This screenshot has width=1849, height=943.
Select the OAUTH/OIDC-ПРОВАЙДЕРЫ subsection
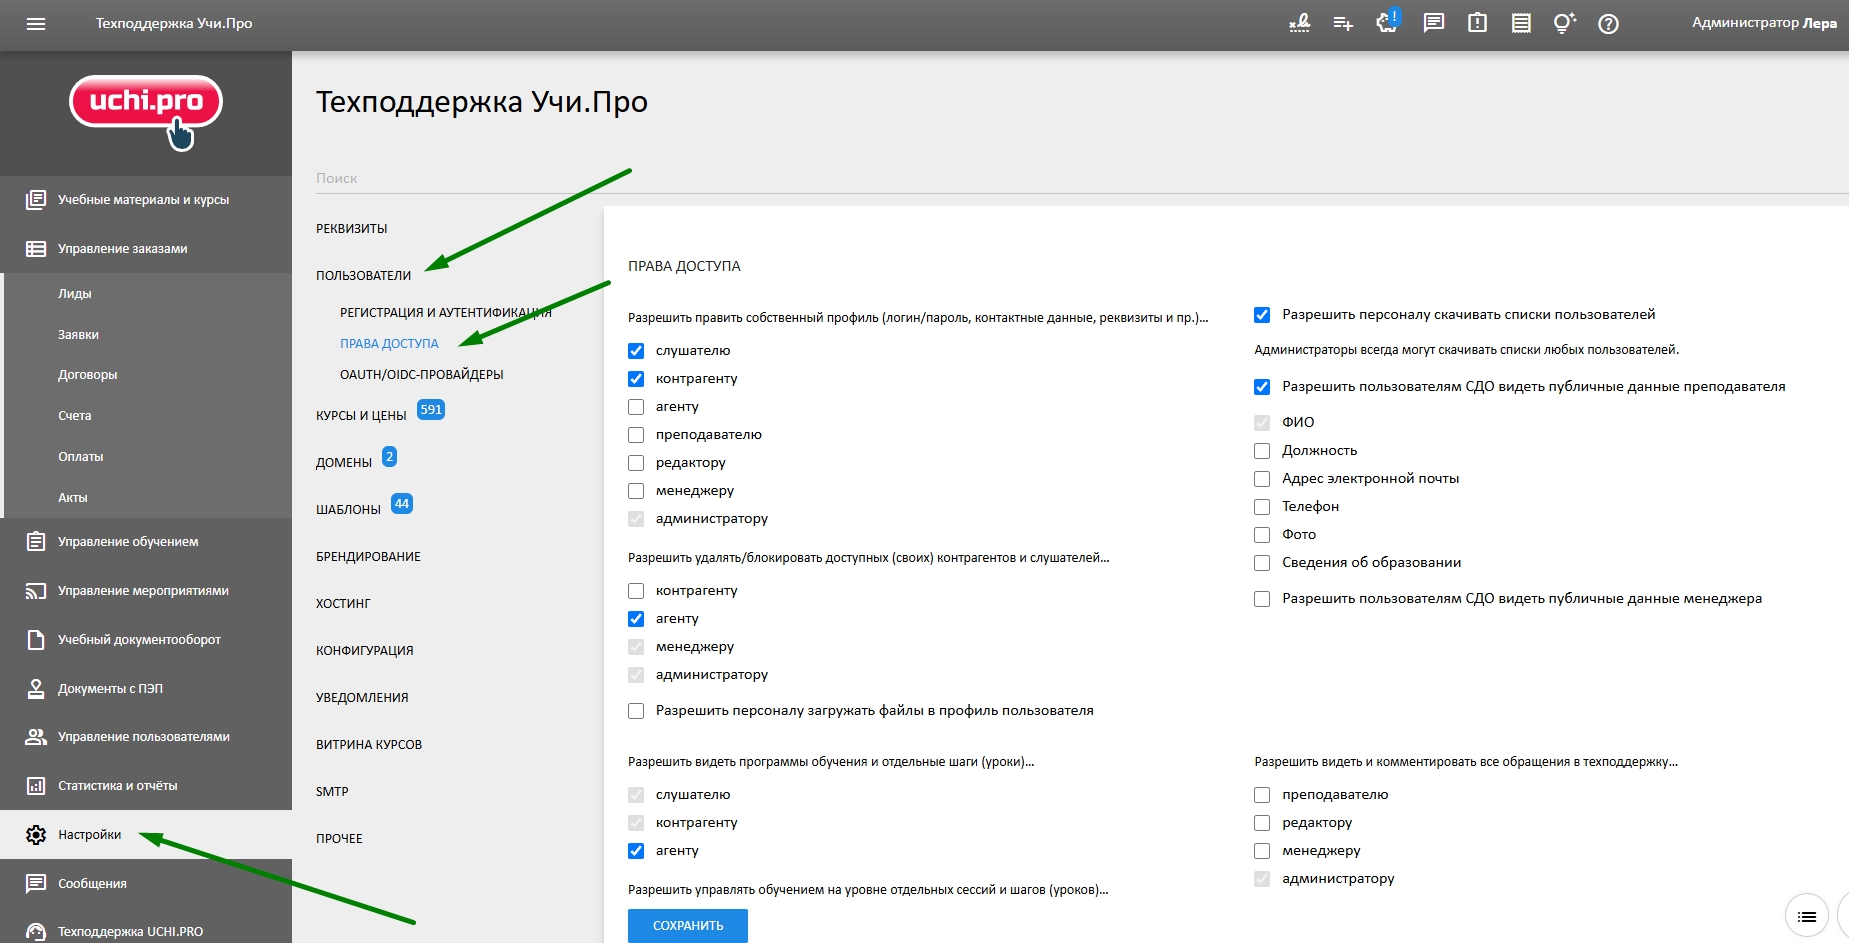click(x=422, y=375)
